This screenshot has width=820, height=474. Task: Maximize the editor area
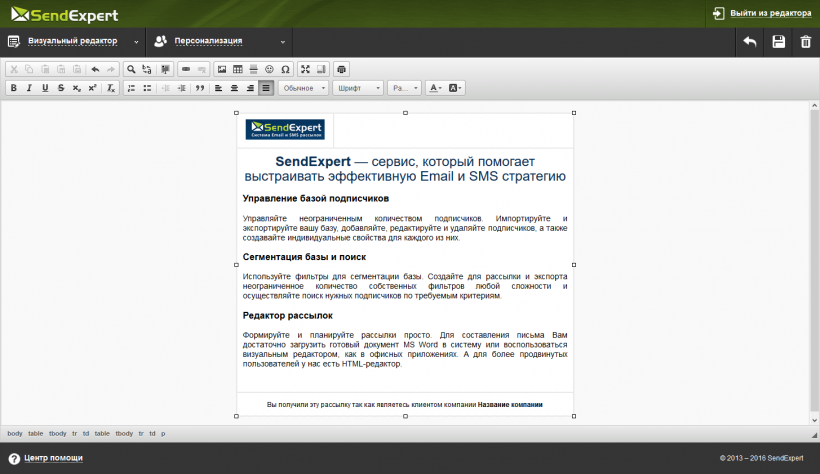[x=305, y=69]
